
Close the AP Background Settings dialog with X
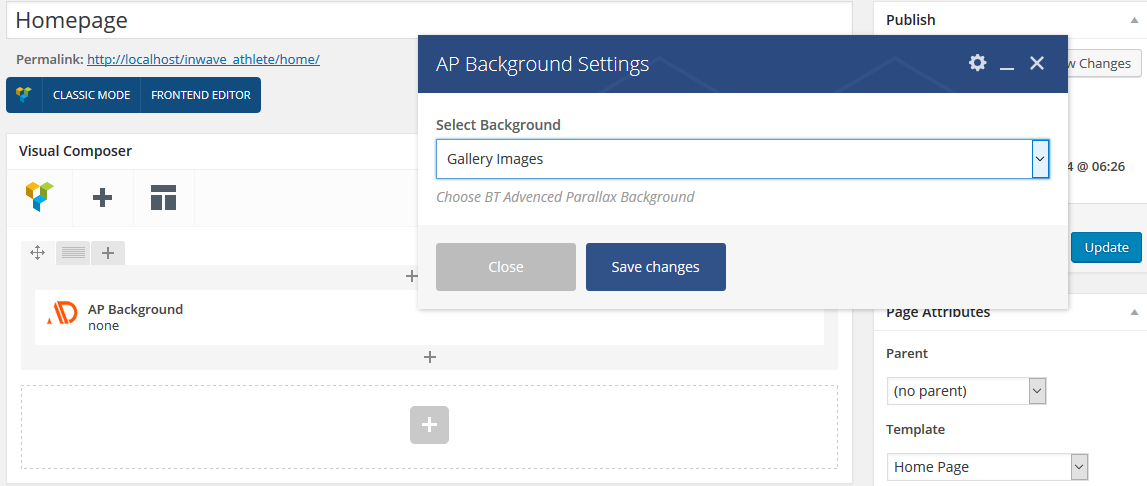(x=1037, y=63)
